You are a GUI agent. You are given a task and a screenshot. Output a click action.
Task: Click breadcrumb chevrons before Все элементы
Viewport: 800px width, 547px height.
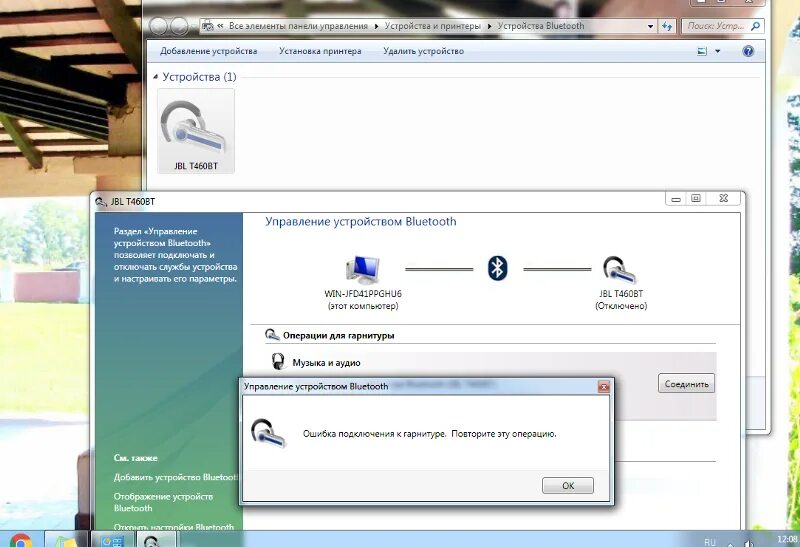tap(220, 26)
